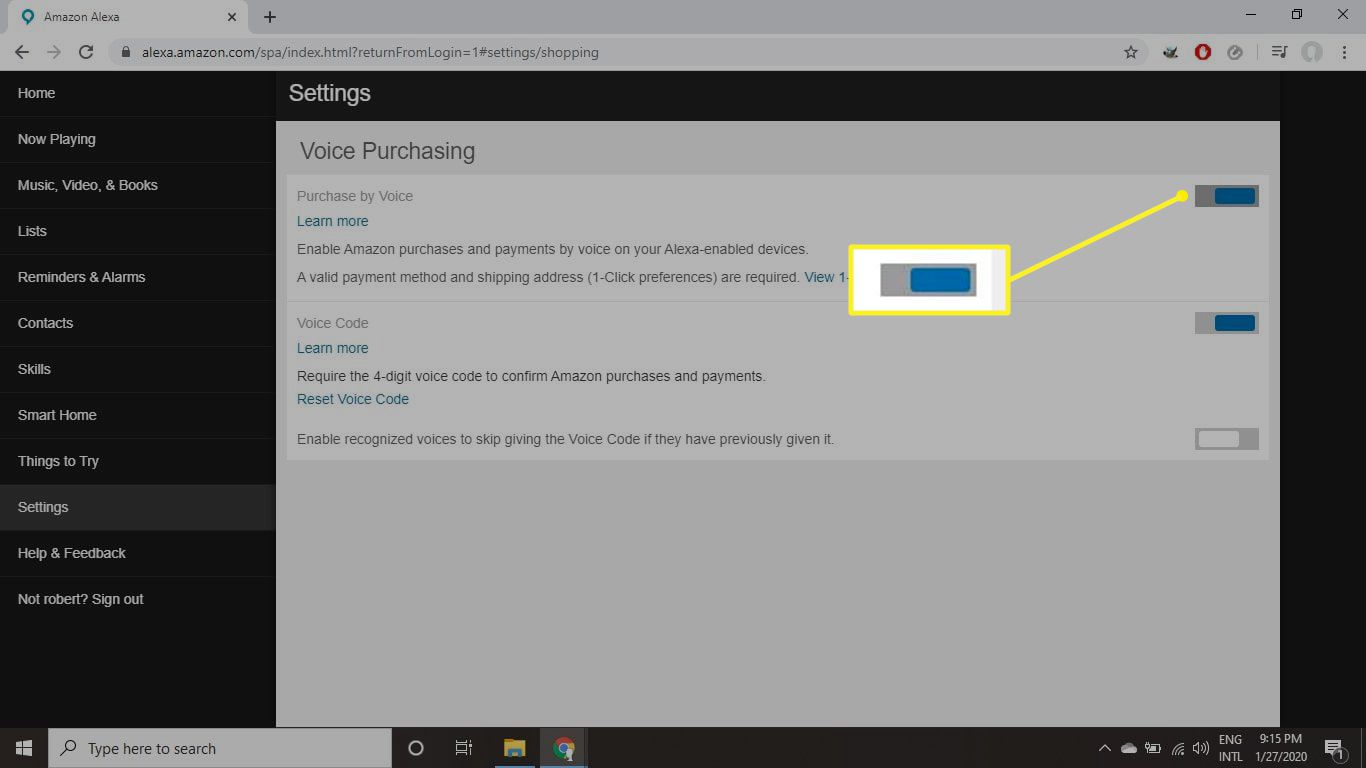
Task: Turn off the Purchase by Voice switch
Action: coord(1226,196)
